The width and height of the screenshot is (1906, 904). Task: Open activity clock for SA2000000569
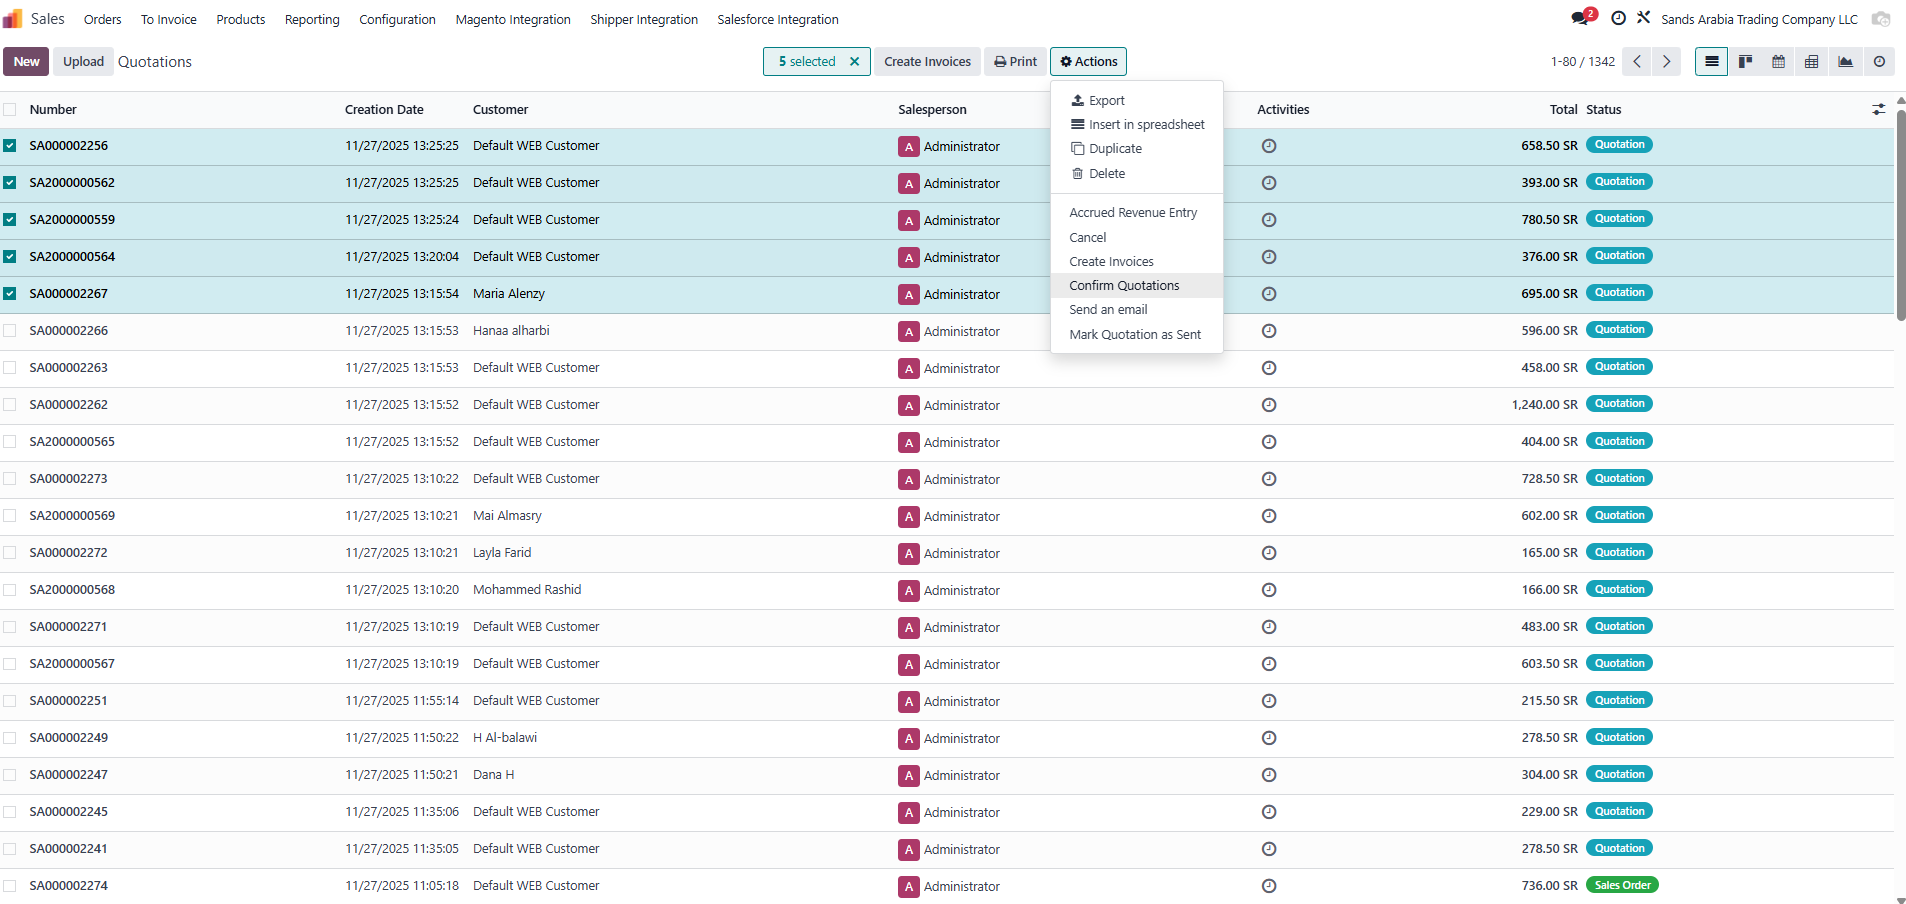click(x=1269, y=516)
